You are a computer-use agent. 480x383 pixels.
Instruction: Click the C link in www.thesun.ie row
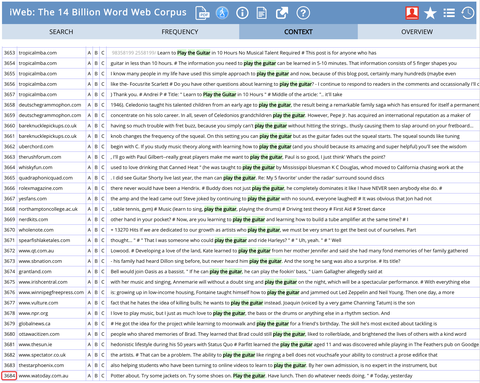[103, 344]
